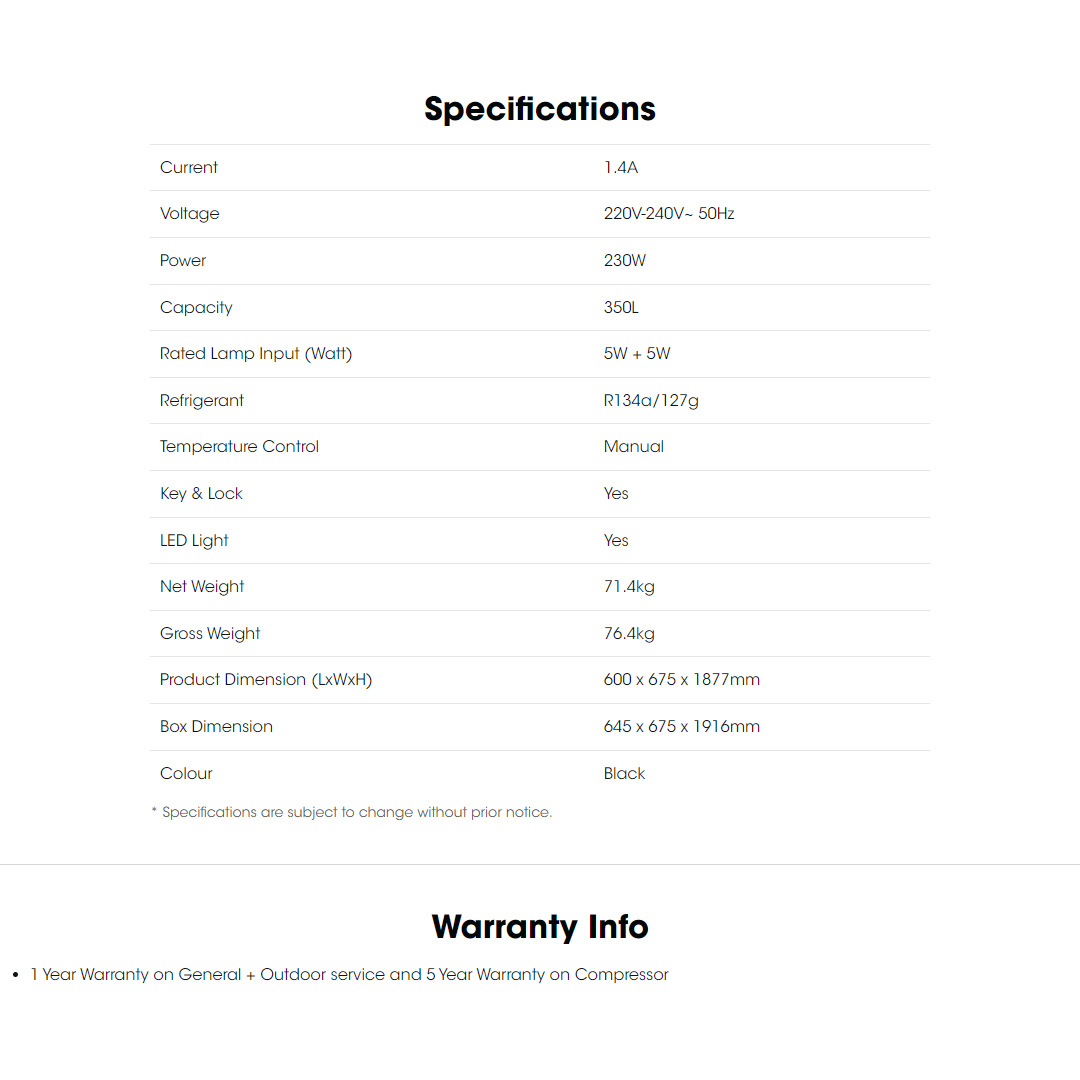Click the 350L capacity value
Image resolution: width=1080 pixels, height=1080 pixels.
click(621, 308)
